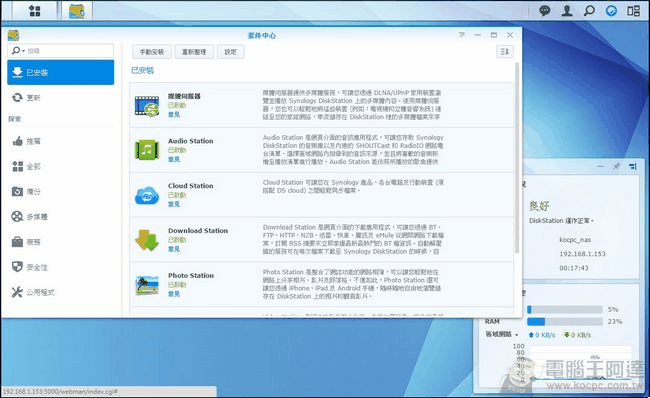
Task: Open the round blue icon in the top bar
Action: pos(611,11)
